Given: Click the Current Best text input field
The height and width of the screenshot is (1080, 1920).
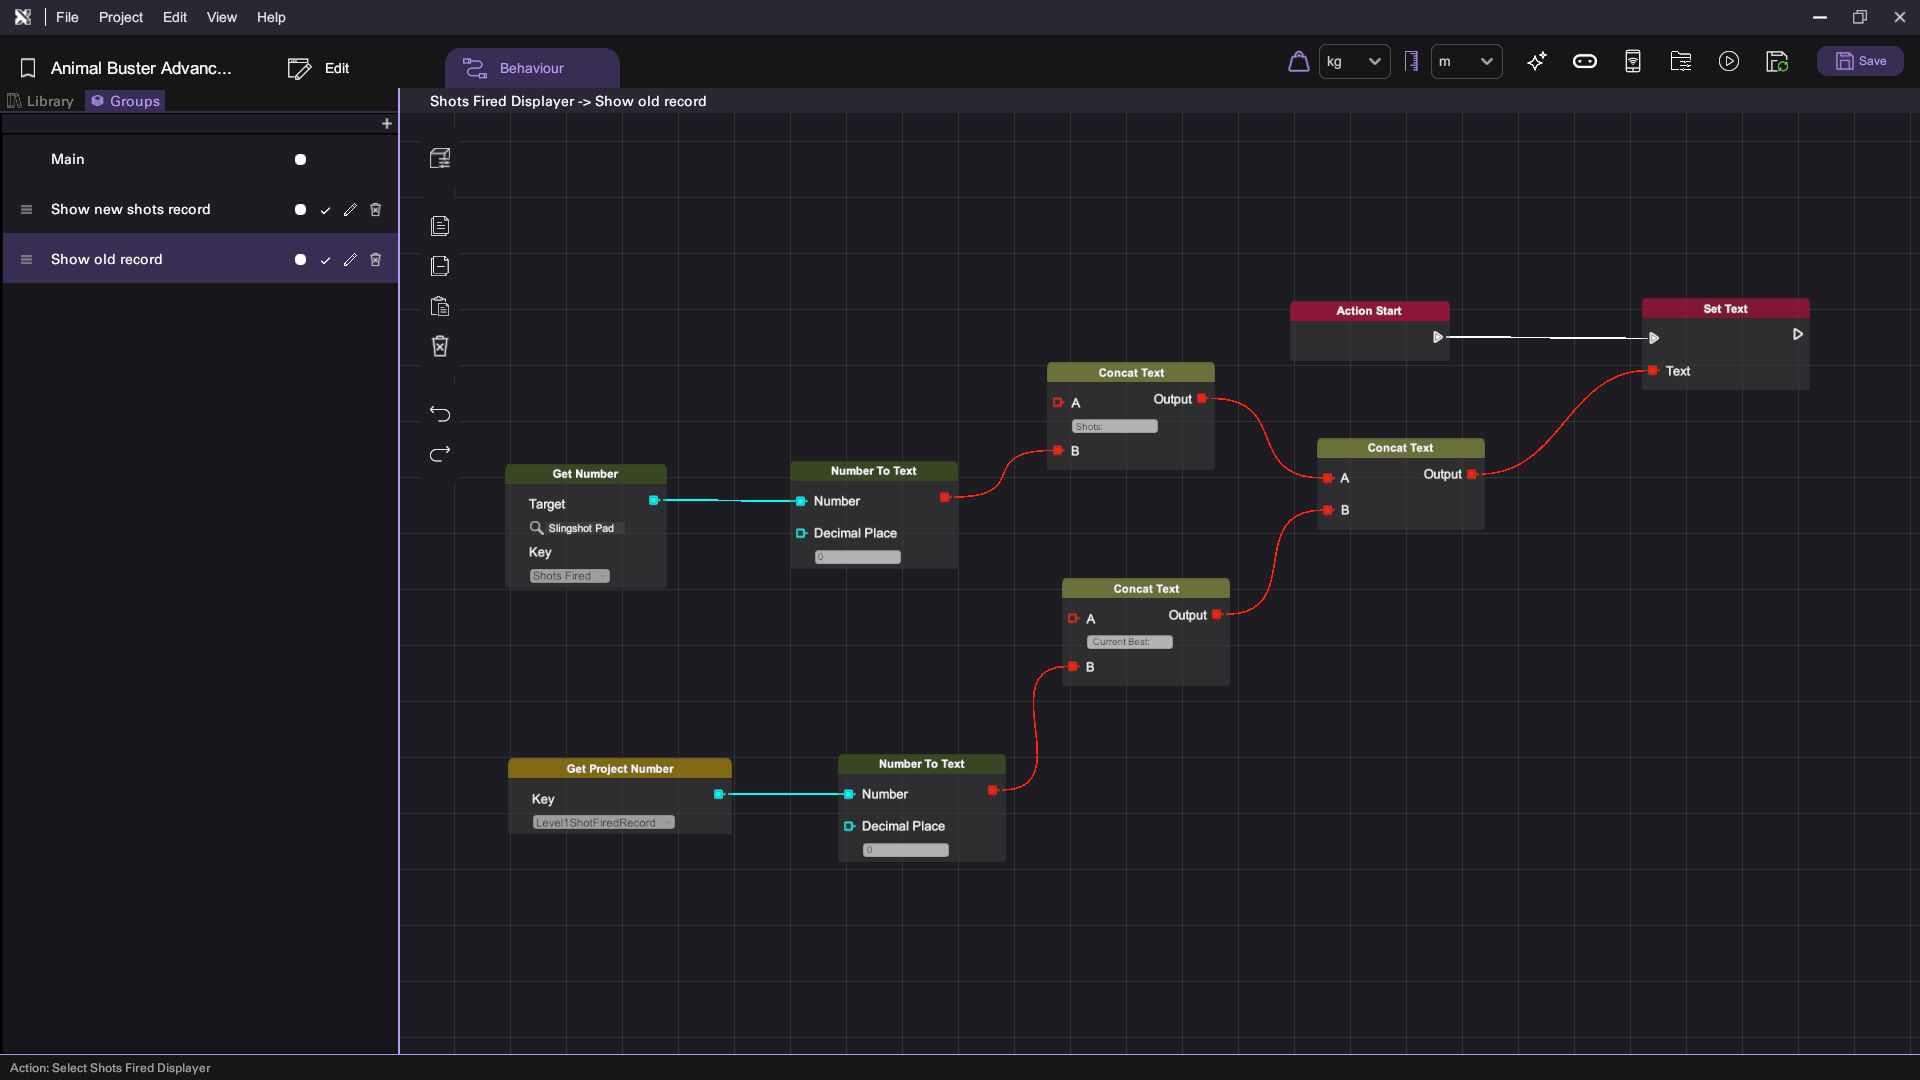Looking at the screenshot, I should click(x=1129, y=642).
